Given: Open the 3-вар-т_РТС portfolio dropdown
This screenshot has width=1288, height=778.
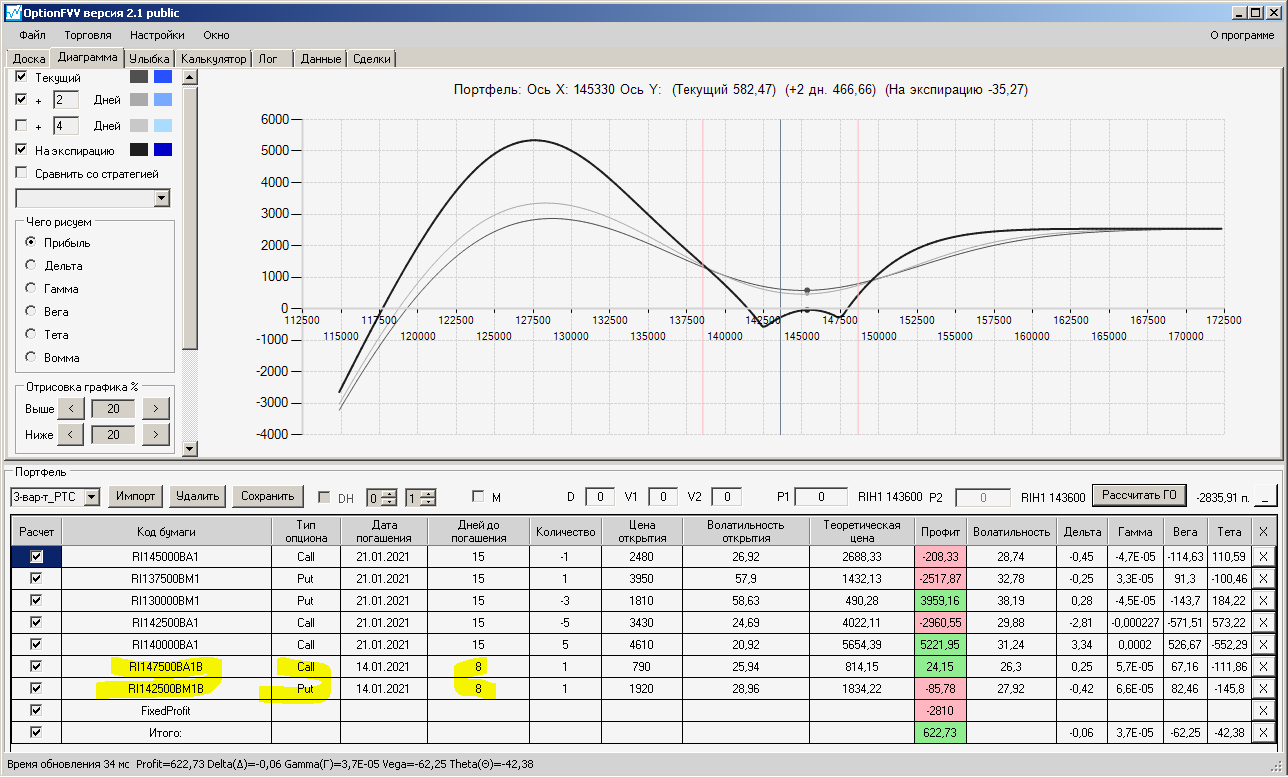Looking at the screenshot, I should pyautogui.click(x=92, y=497).
